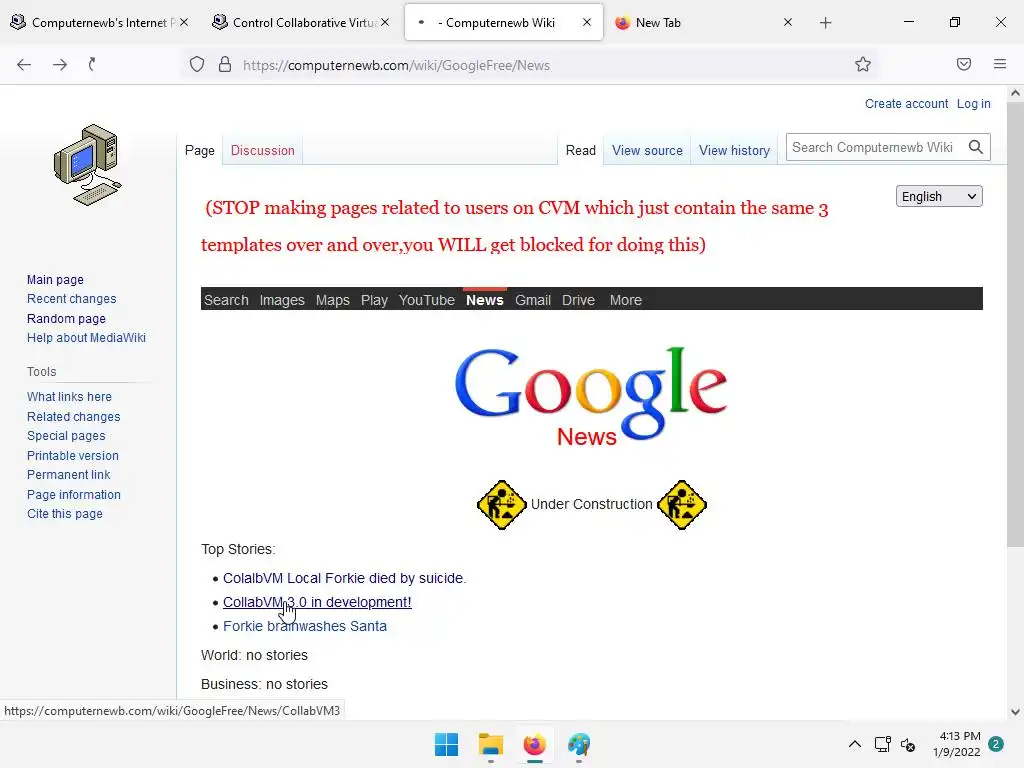Image resolution: width=1024 pixels, height=768 pixels.
Task: Open File Explorer from the taskbar
Action: click(490, 744)
